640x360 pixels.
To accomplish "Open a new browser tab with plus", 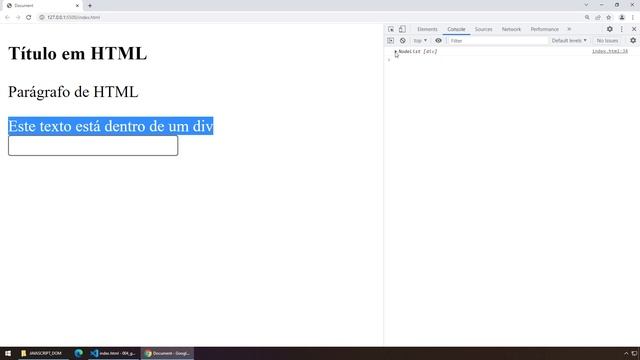I will [x=90, y=6].
